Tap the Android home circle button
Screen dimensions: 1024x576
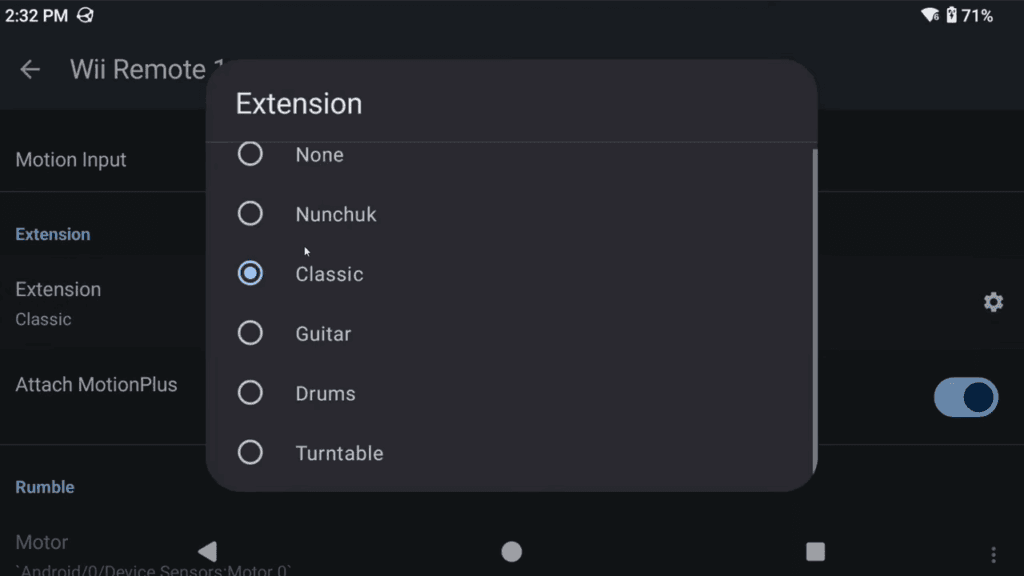click(511, 552)
